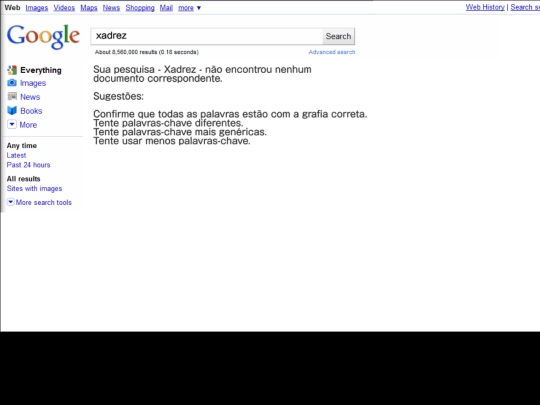Click the 'Any time' heading

coord(22,146)
